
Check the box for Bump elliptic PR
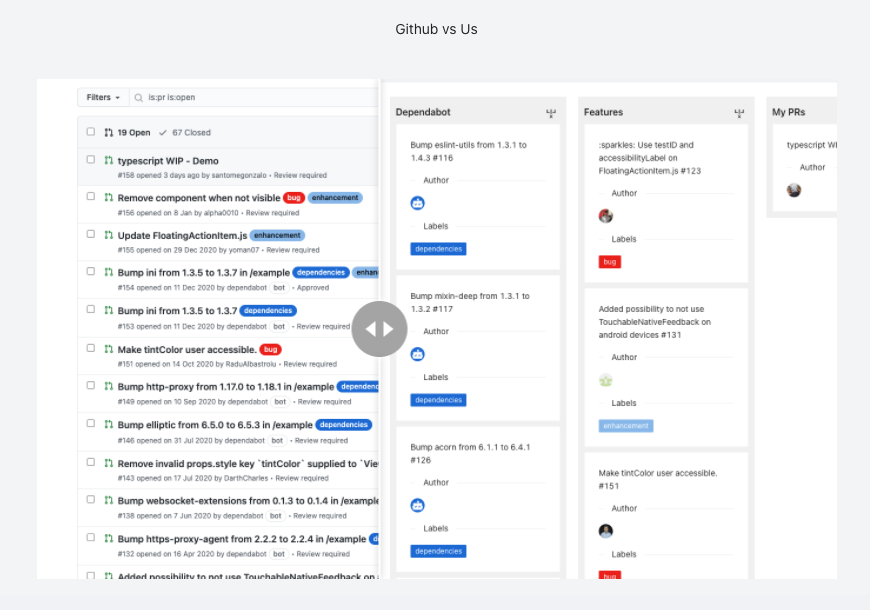coord(90,423)
